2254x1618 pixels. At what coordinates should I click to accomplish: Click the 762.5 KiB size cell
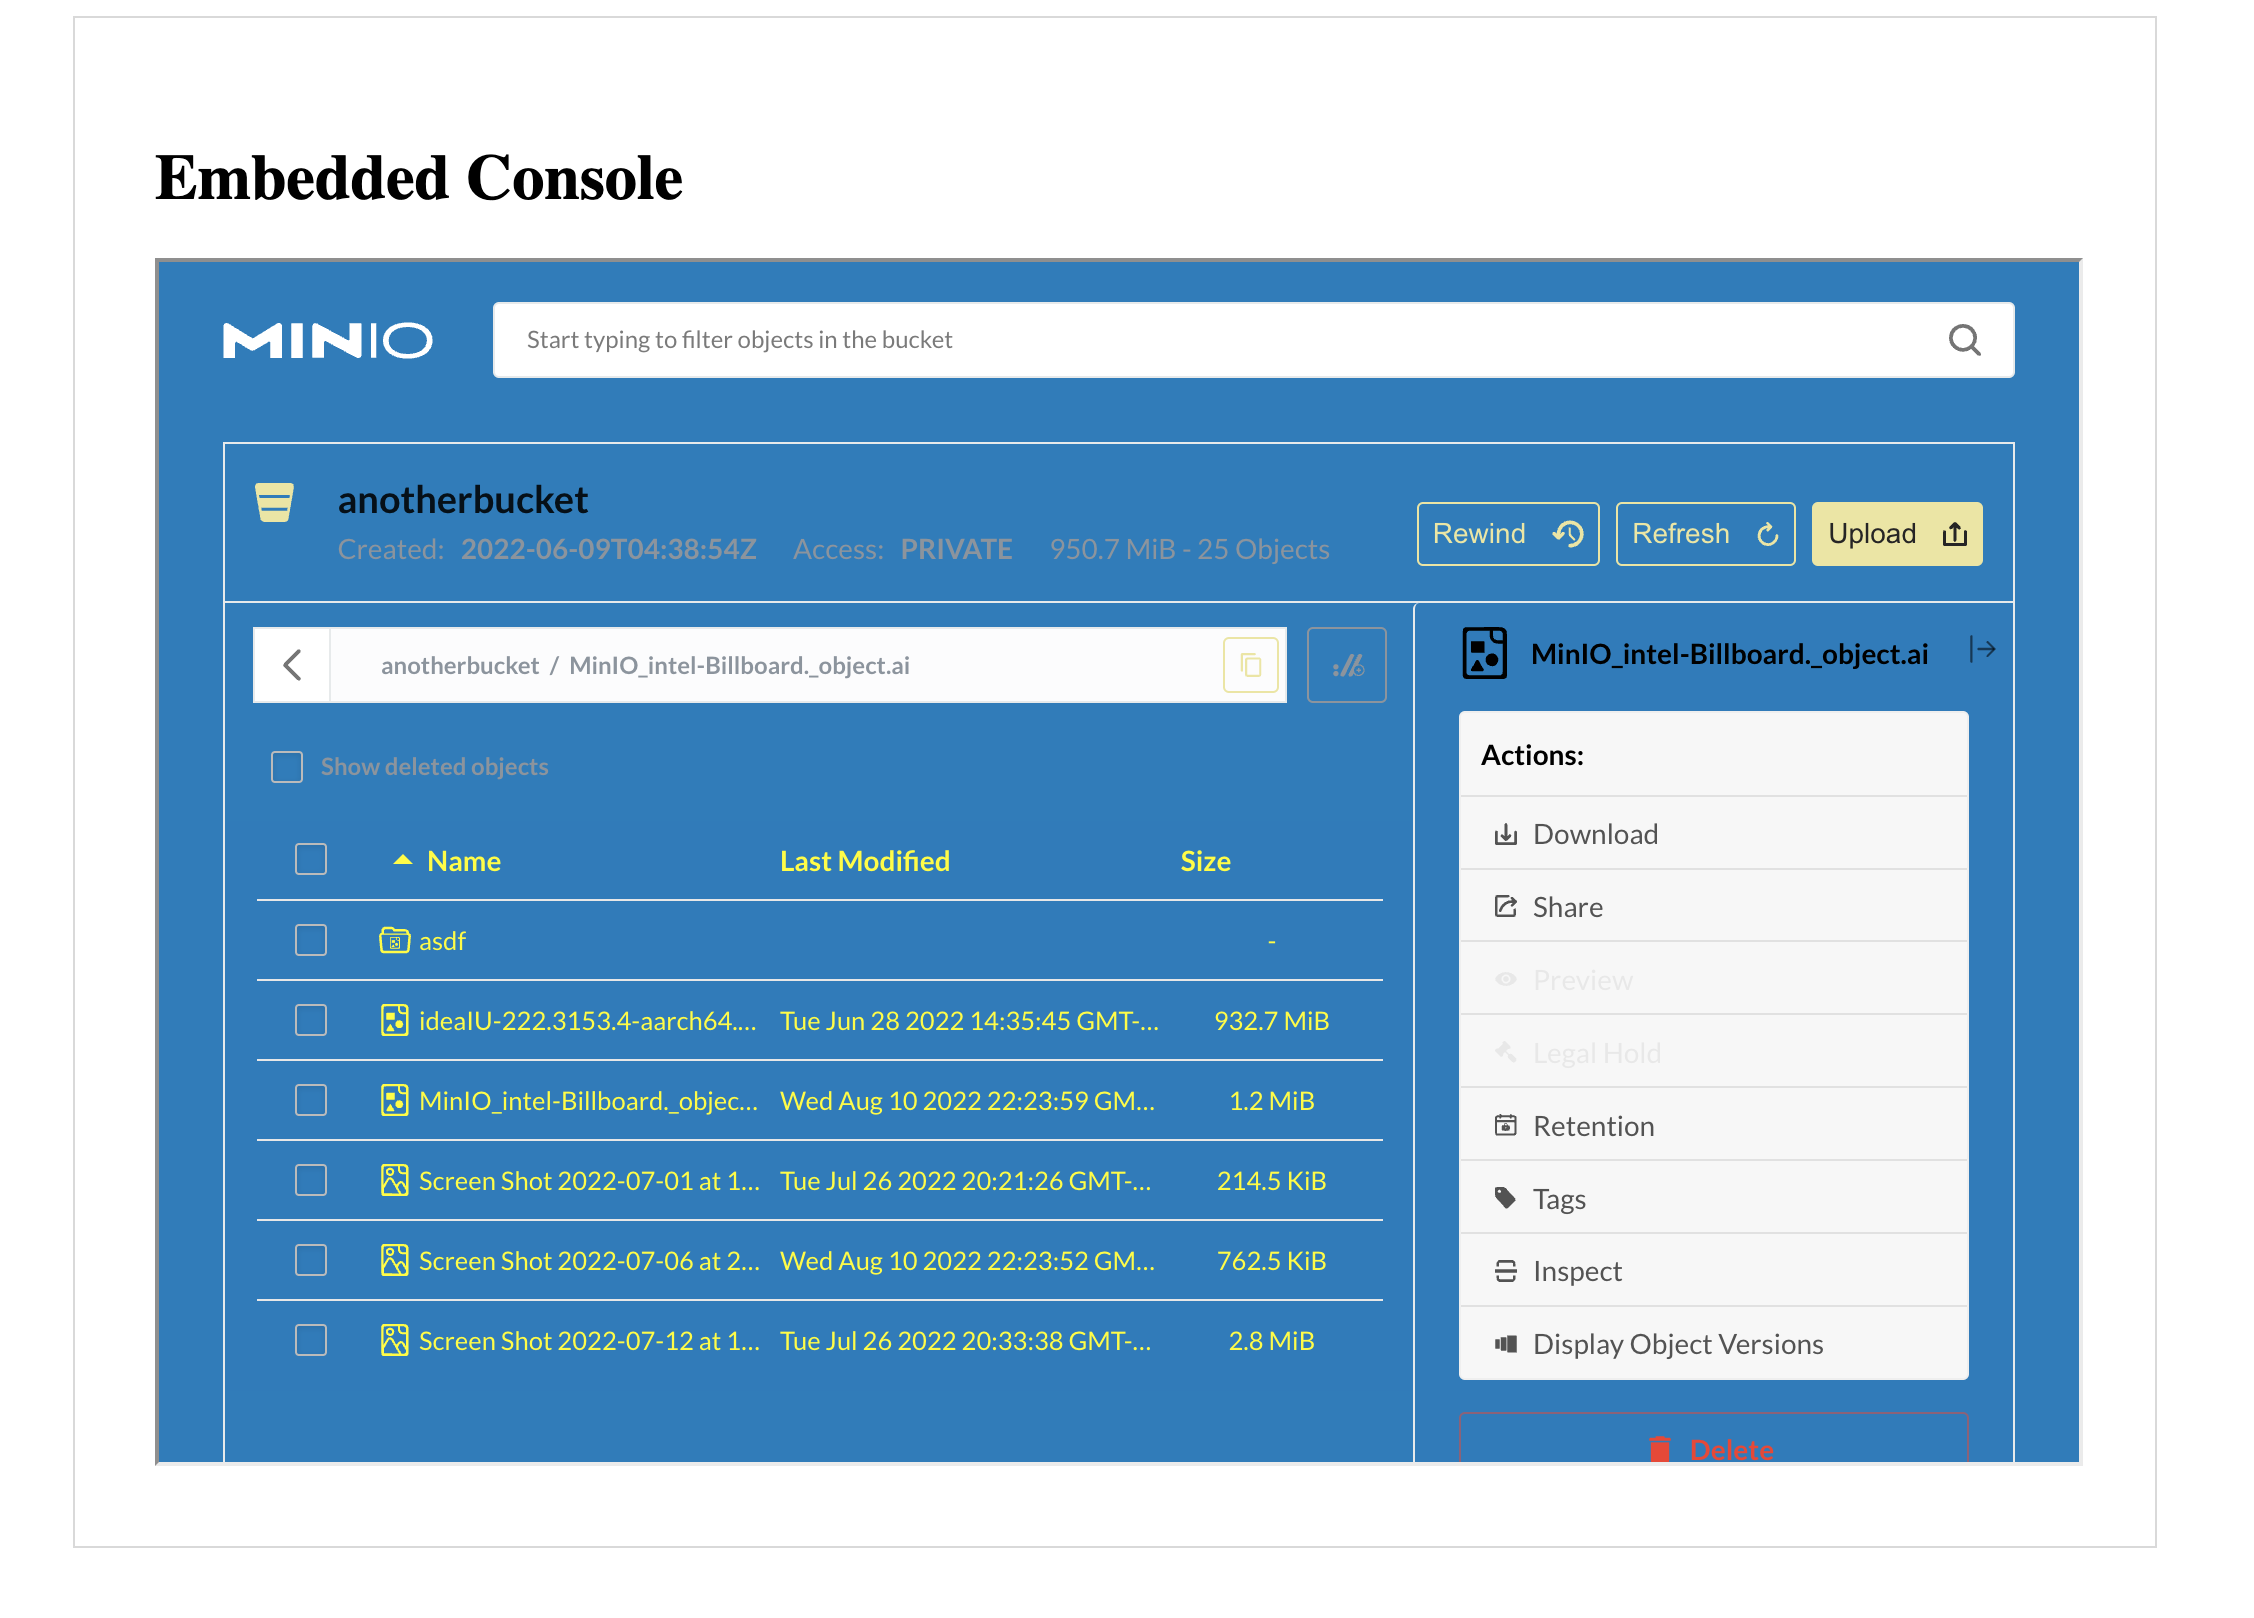pos(1271,1261)
